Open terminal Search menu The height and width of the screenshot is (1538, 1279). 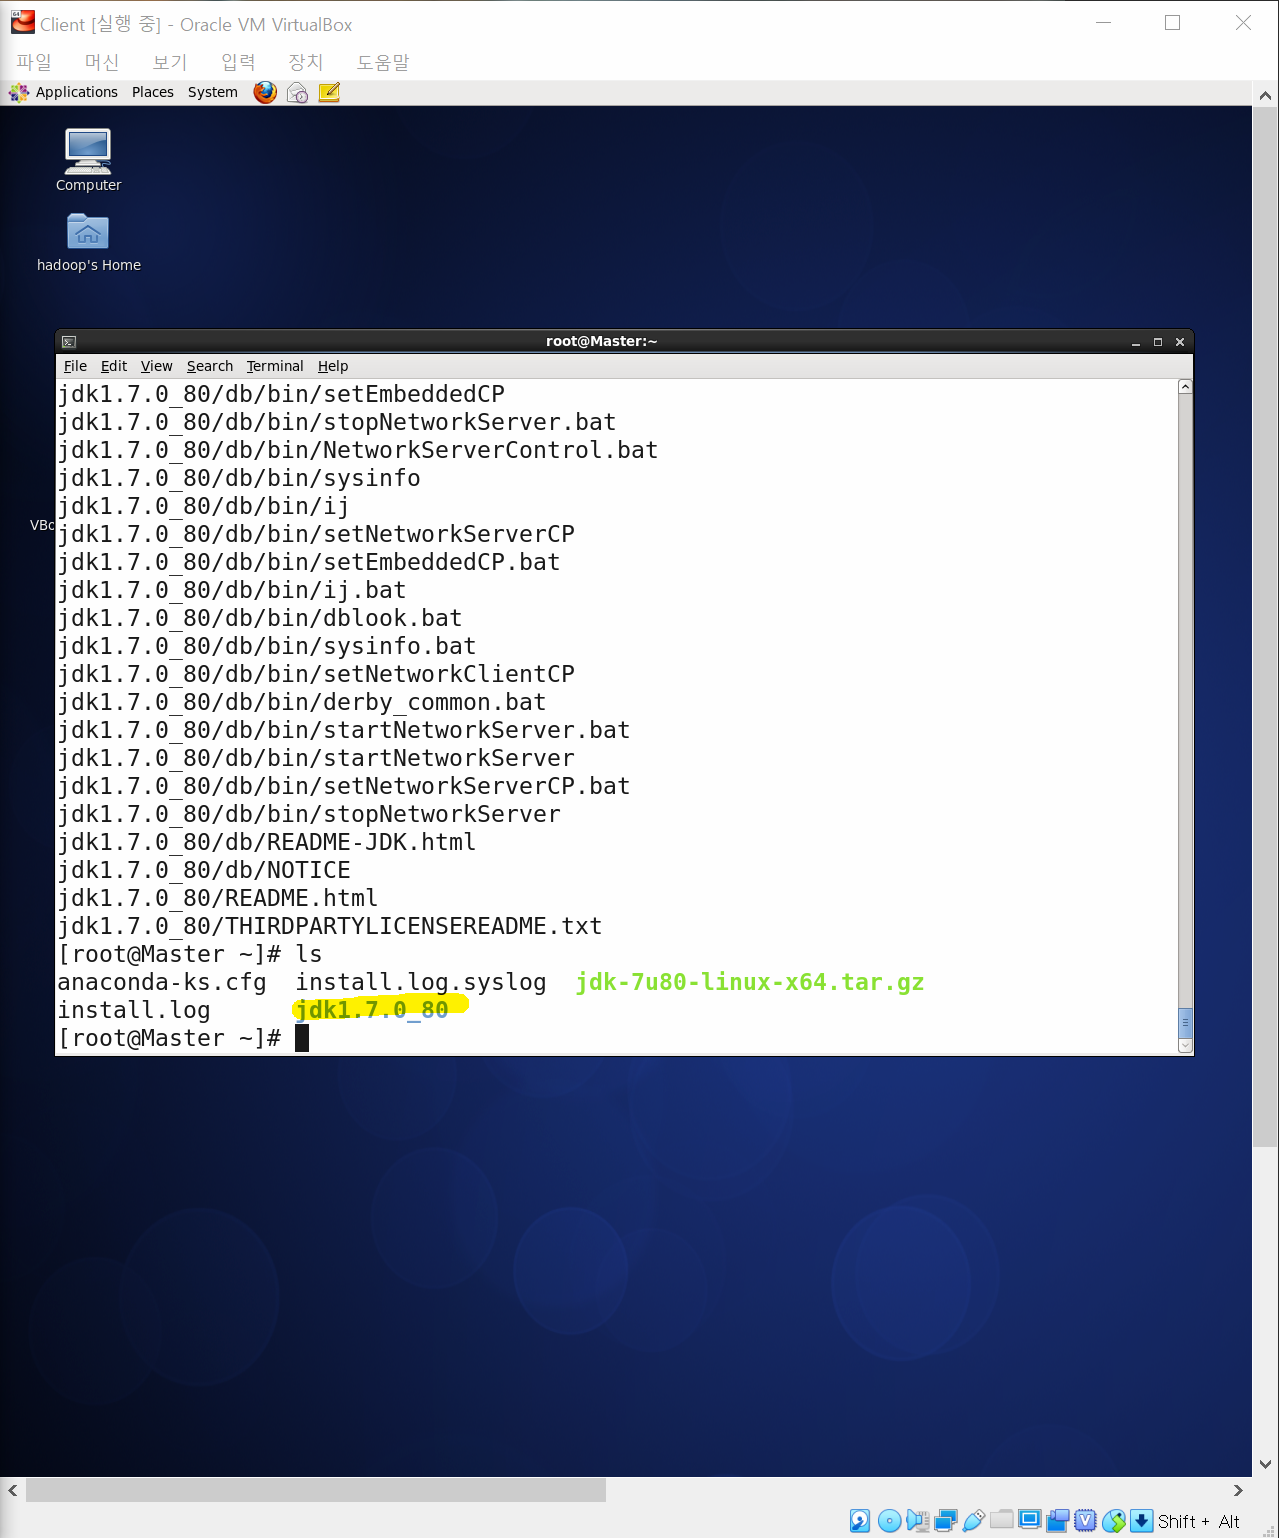point(209,366)
